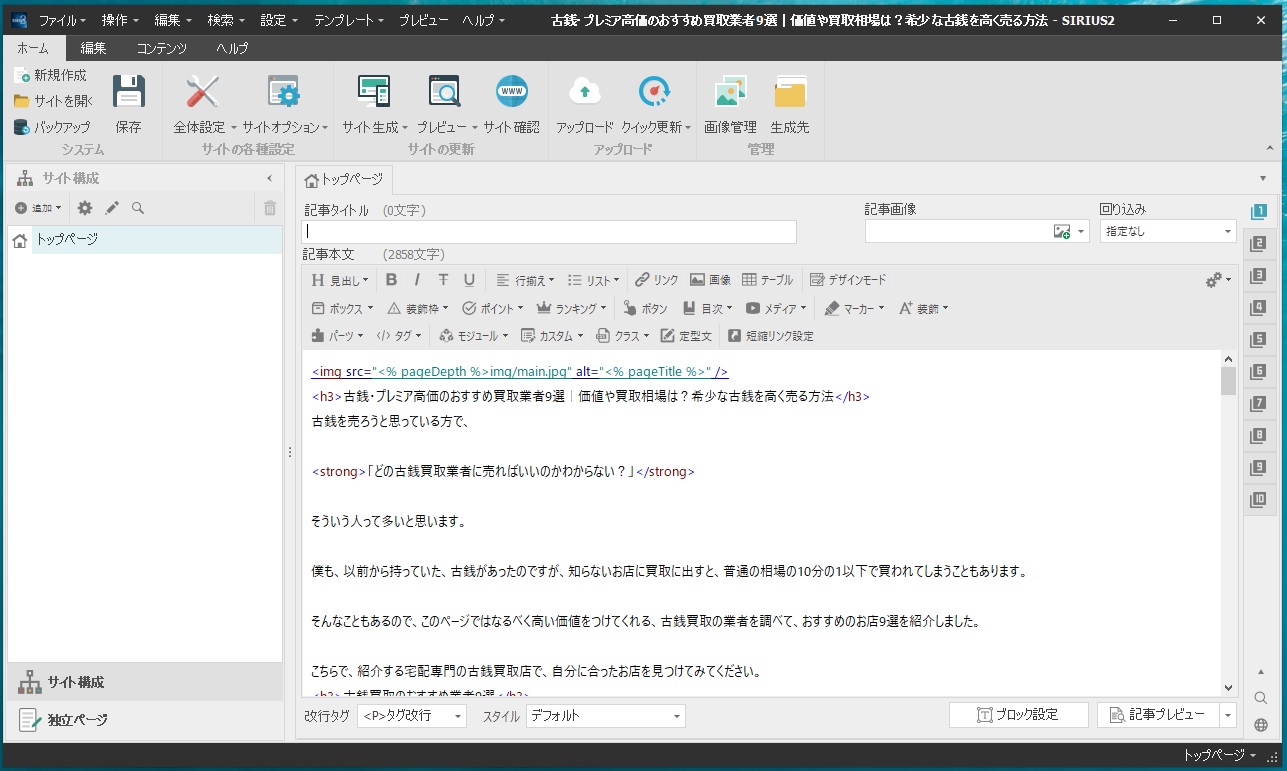Image resolution: width=1287 pixels, height=771 pixels.
Task: Open サイトオプション gear window icon
Action: click(x=284, y=91)
